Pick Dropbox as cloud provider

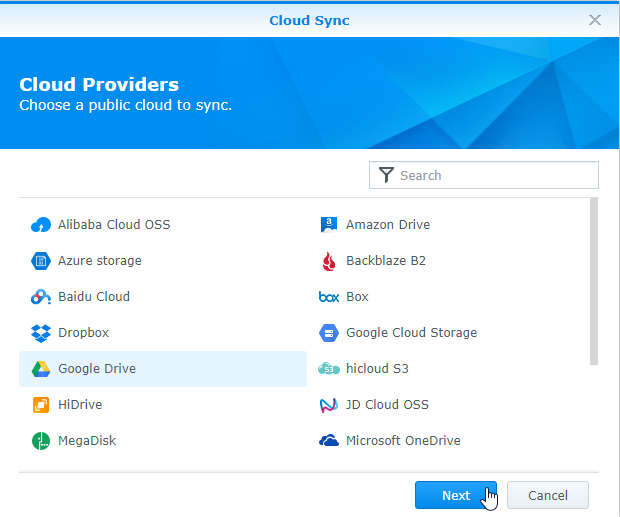163,333
